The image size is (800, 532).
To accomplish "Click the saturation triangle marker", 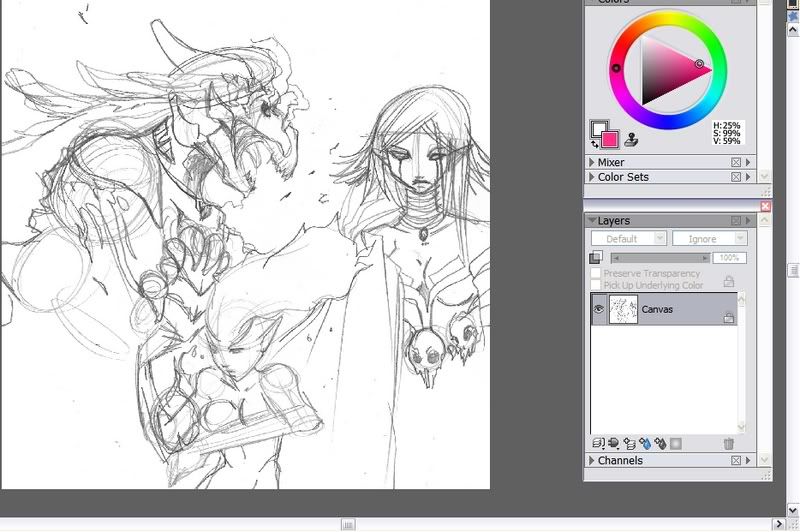I will point(699,64).
